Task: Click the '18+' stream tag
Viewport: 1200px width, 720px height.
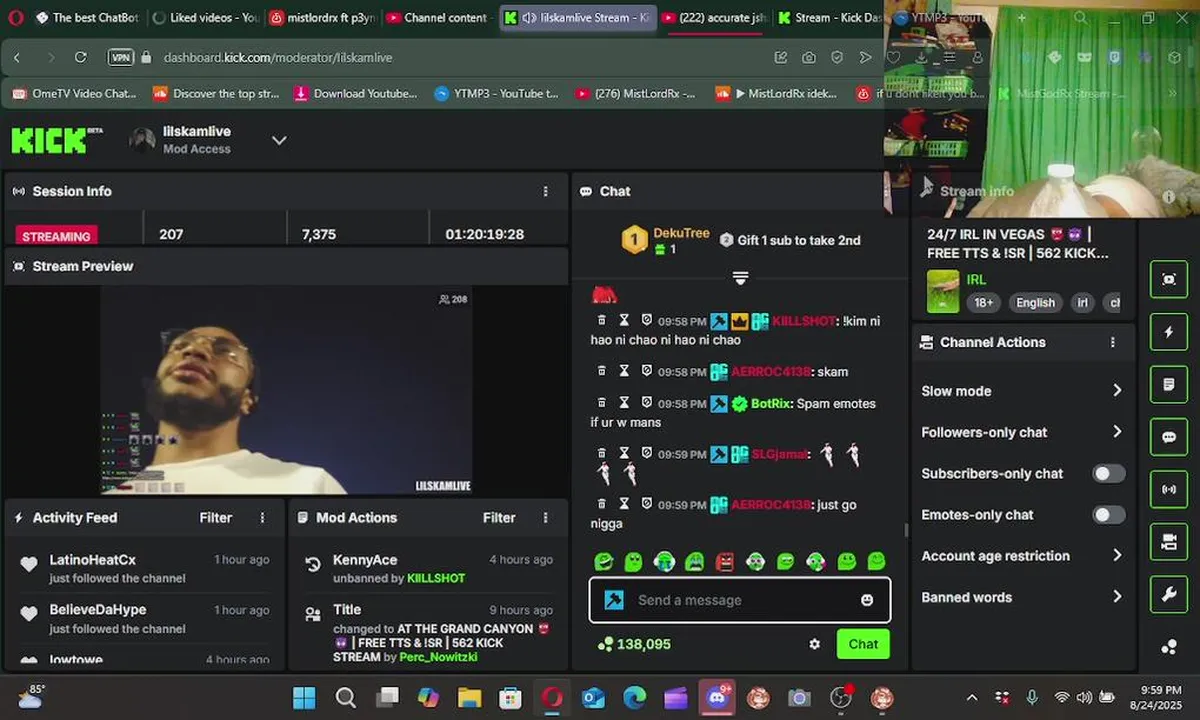Action: (984, 303)
